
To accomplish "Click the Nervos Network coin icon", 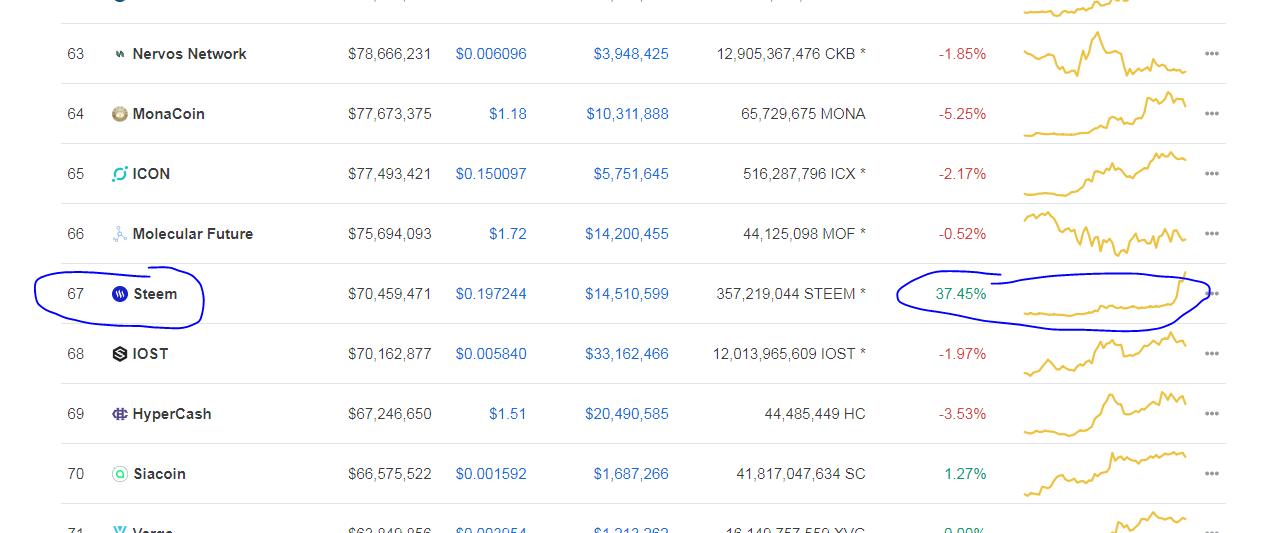I will [120, 54].
